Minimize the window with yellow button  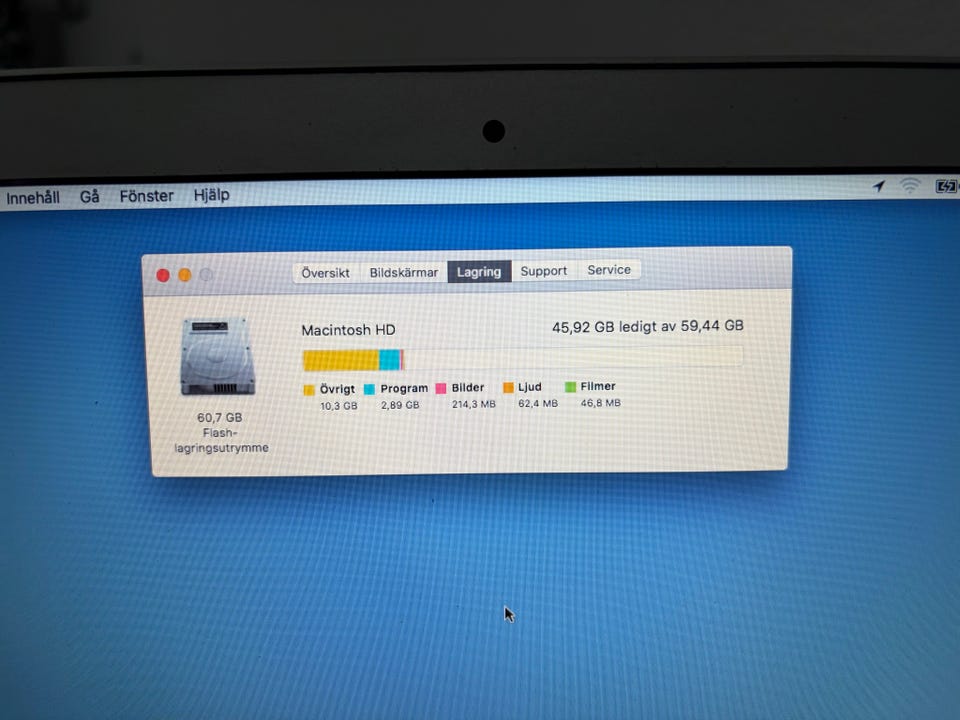184,275
